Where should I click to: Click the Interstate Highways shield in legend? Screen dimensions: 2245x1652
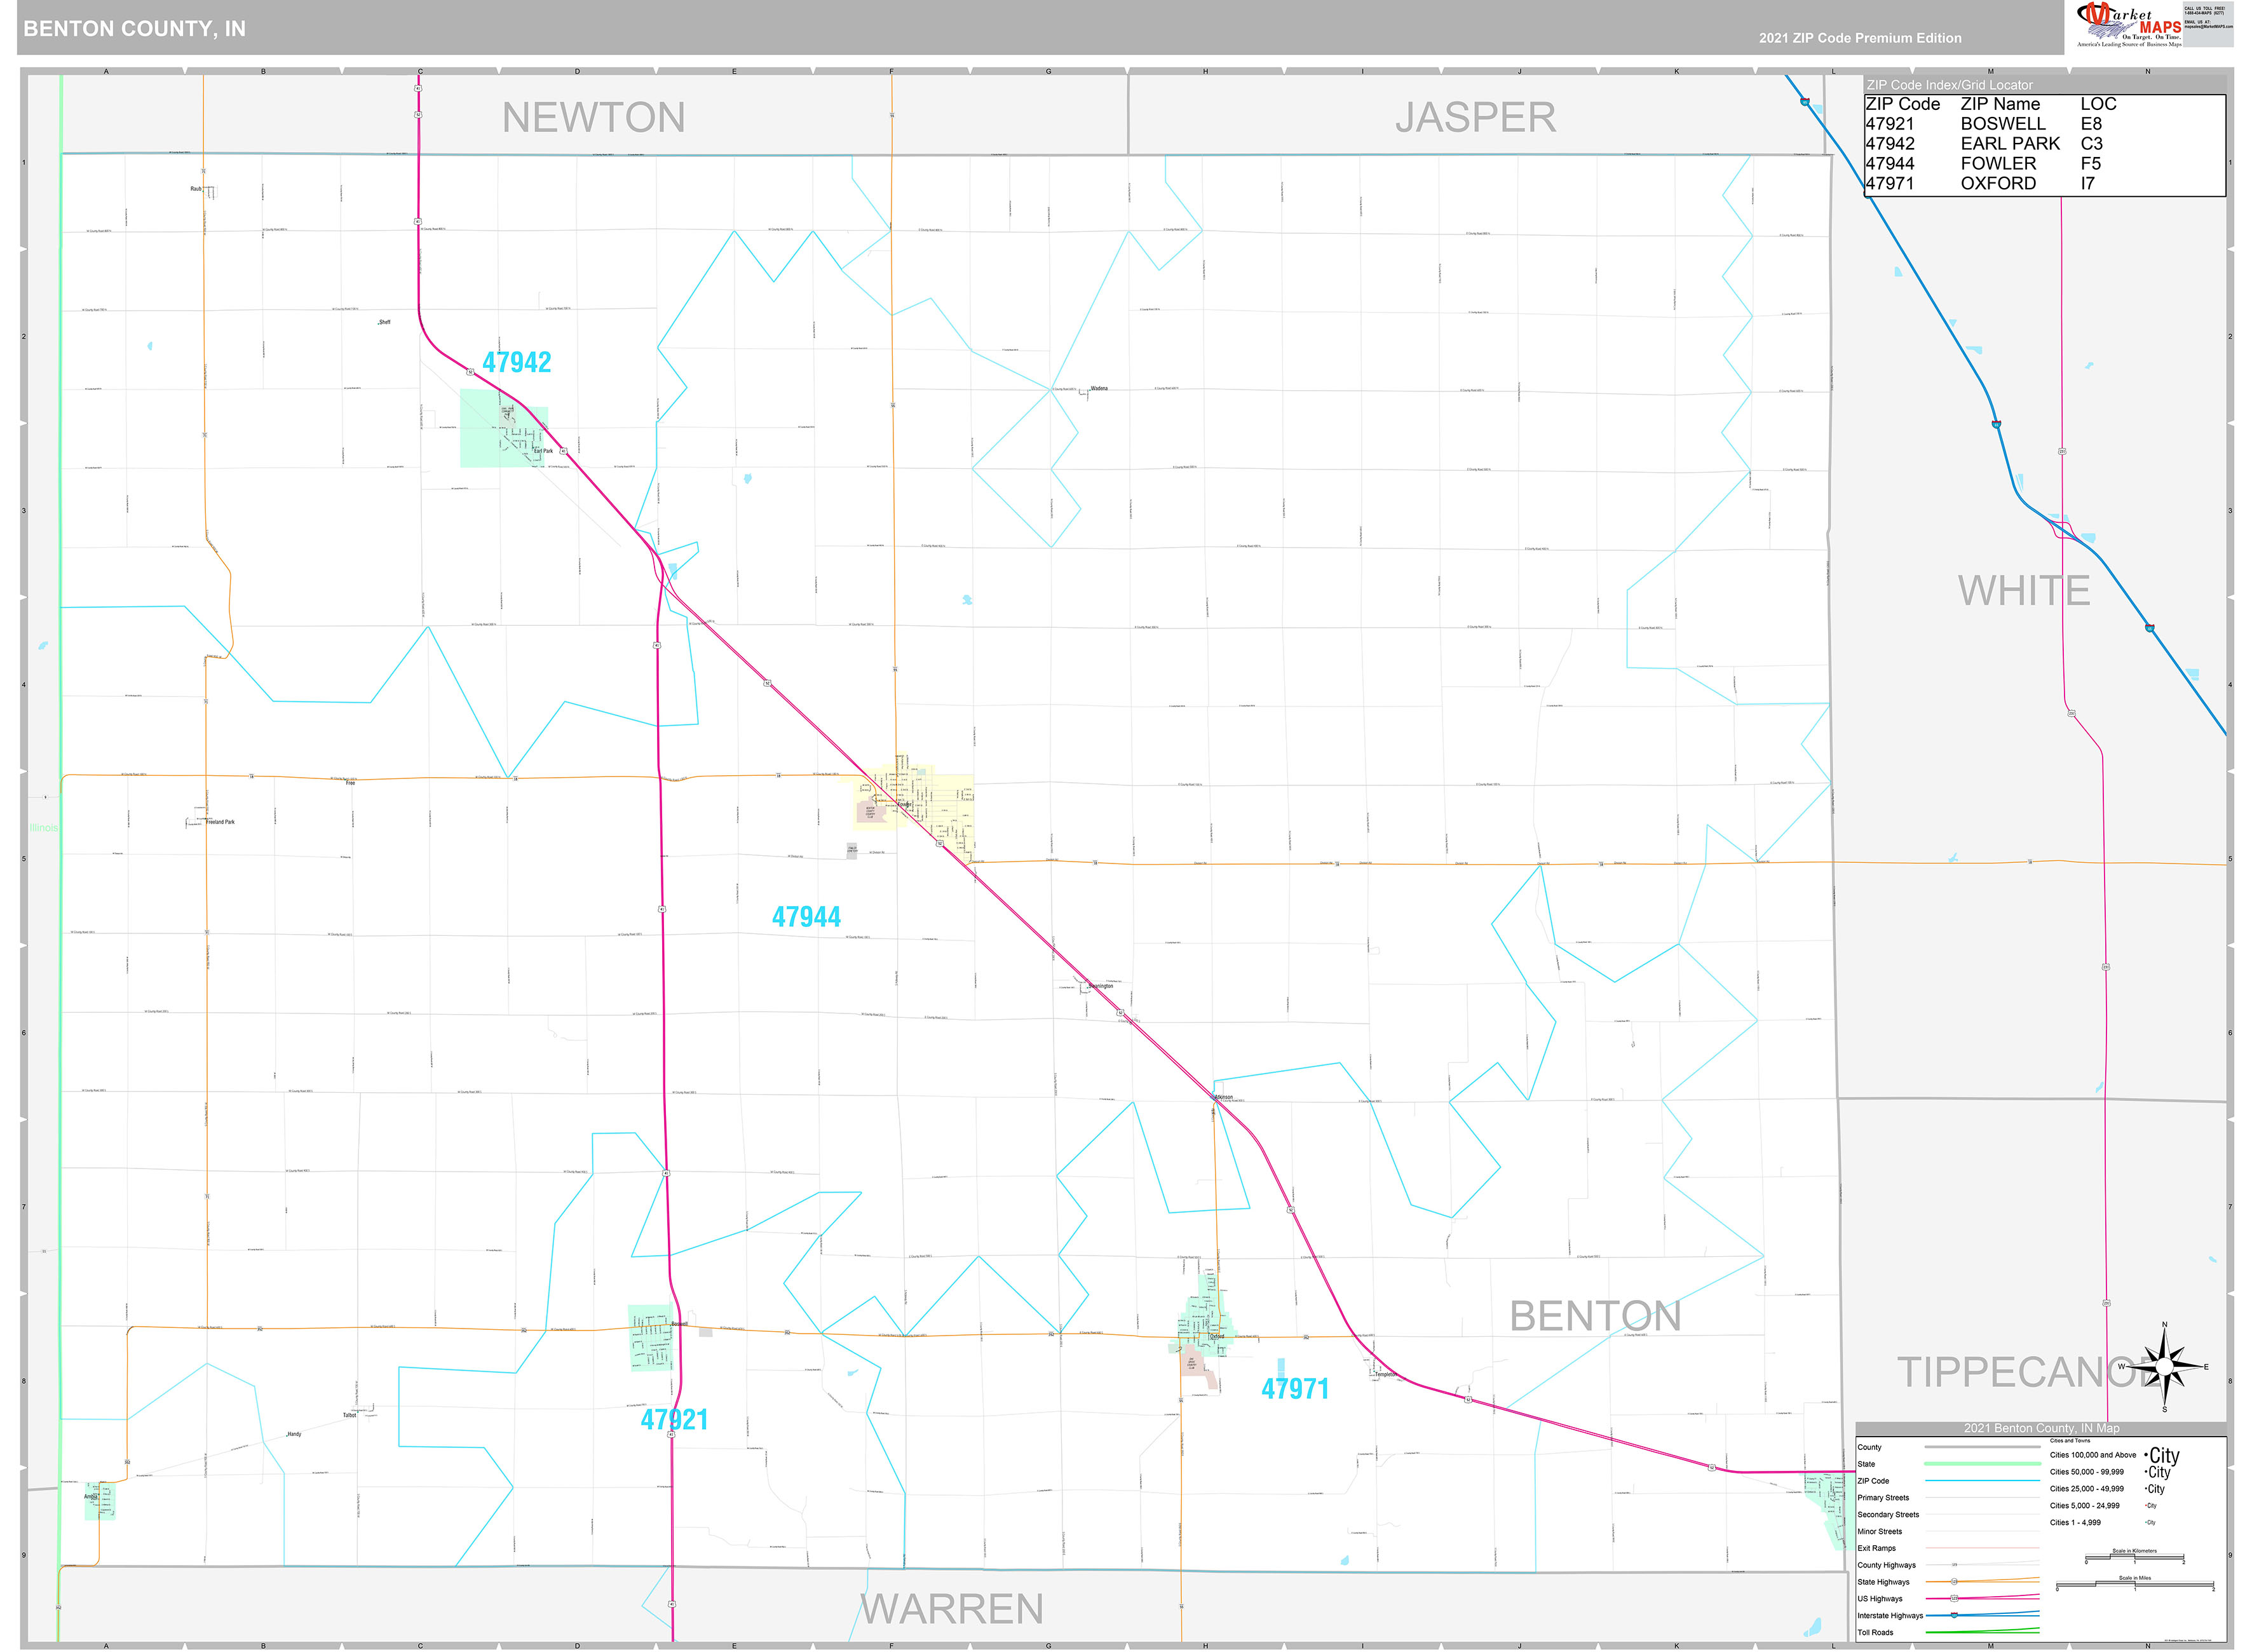pyautogui.click(x=1954, y=1615)
